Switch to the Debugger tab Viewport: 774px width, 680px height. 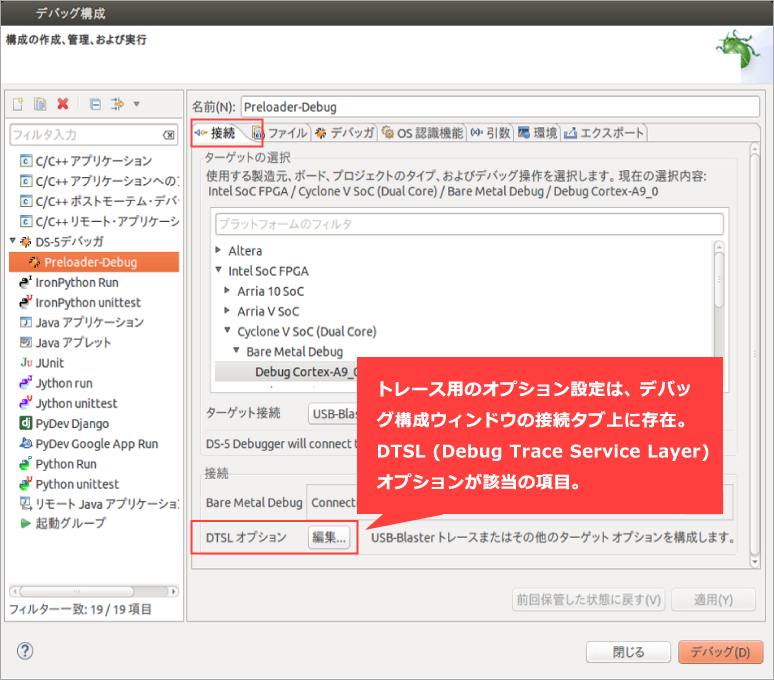(345, 132)
